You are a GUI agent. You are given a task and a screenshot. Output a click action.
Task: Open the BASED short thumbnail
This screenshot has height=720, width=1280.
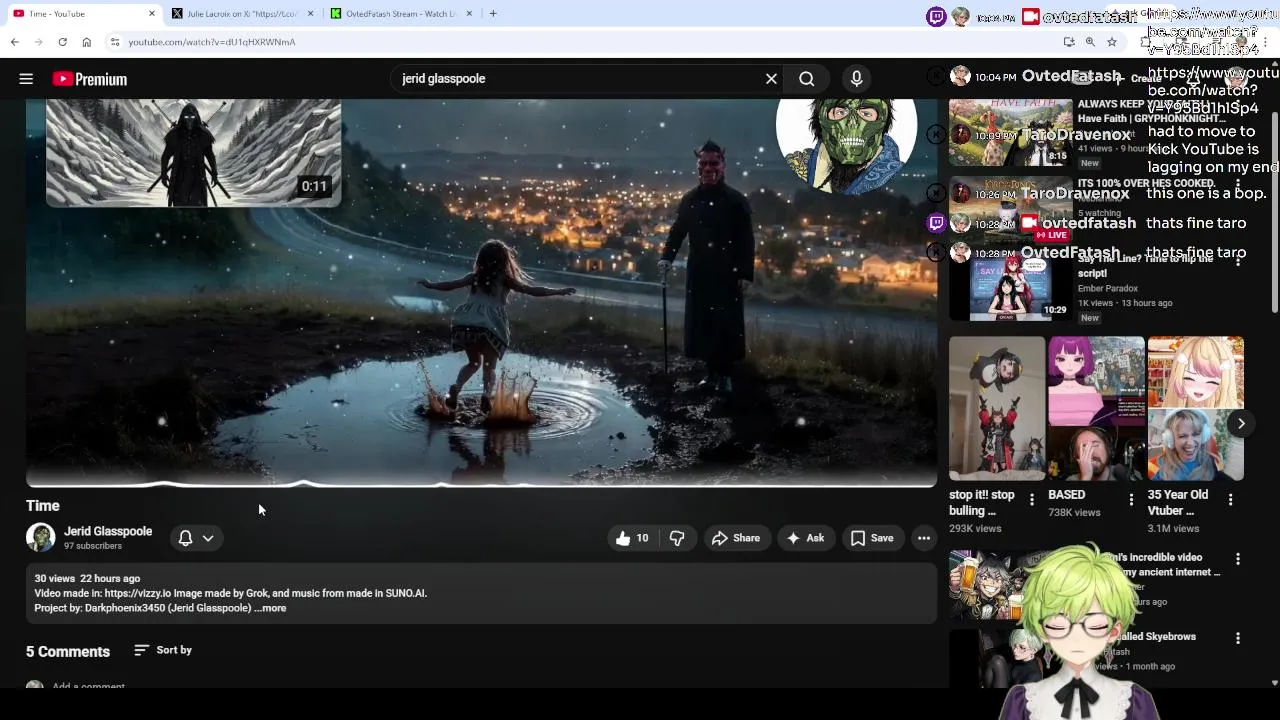[x=1096, y=408]
